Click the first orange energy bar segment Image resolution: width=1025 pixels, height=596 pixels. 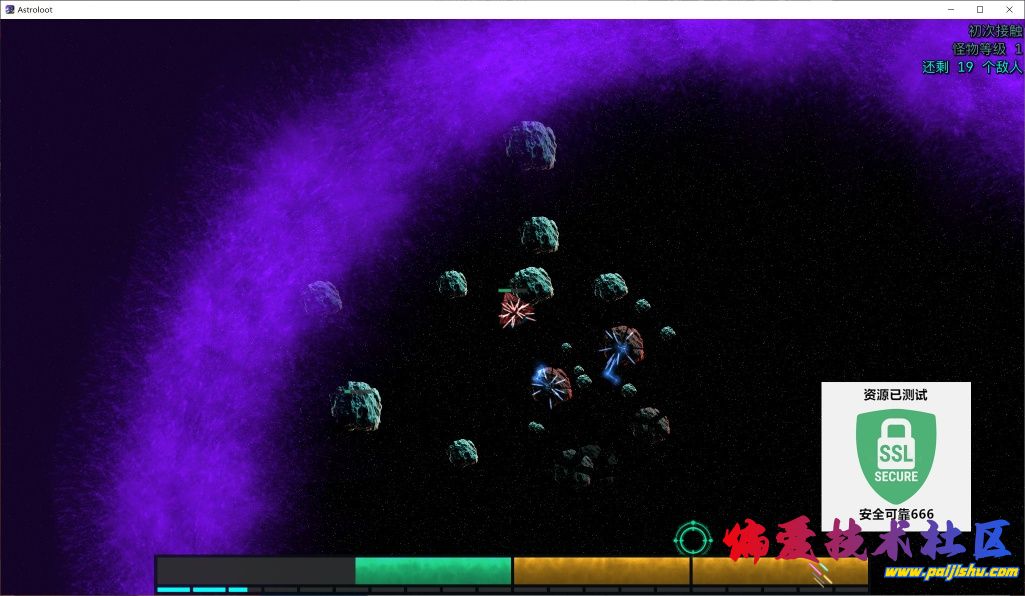point(601,571)
